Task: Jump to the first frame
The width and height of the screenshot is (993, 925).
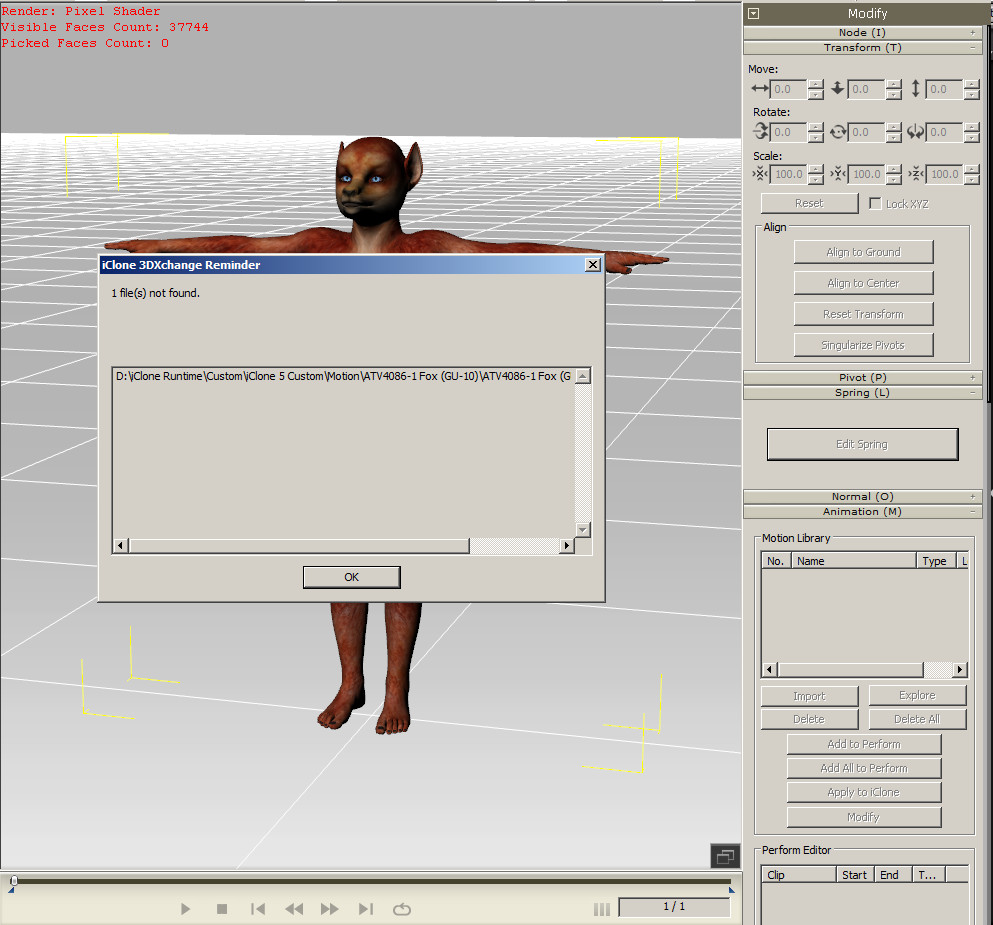Action: click(x=258, y=909)
